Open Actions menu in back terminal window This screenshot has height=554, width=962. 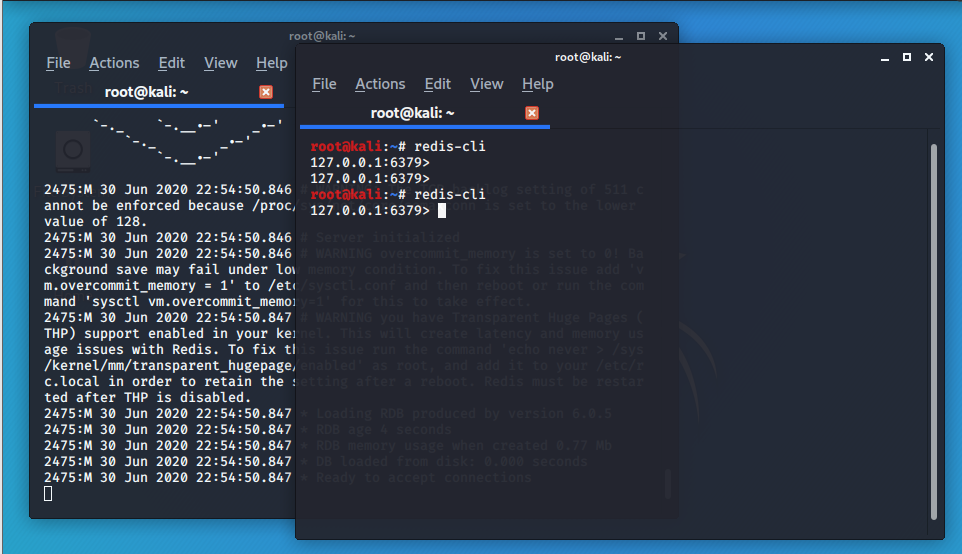(x=114, y=63)
